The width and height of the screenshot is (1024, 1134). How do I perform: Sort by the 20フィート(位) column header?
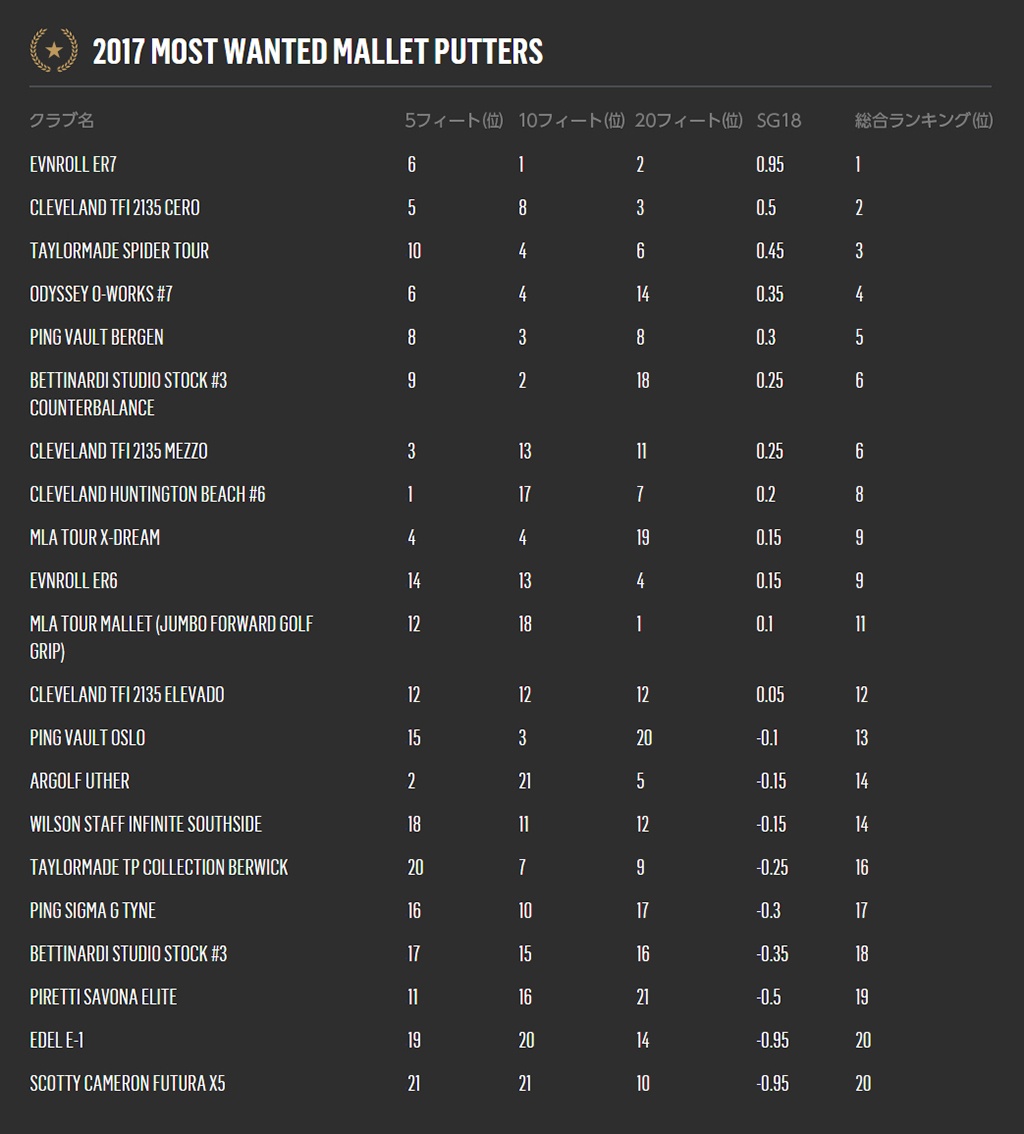point(688,120)
